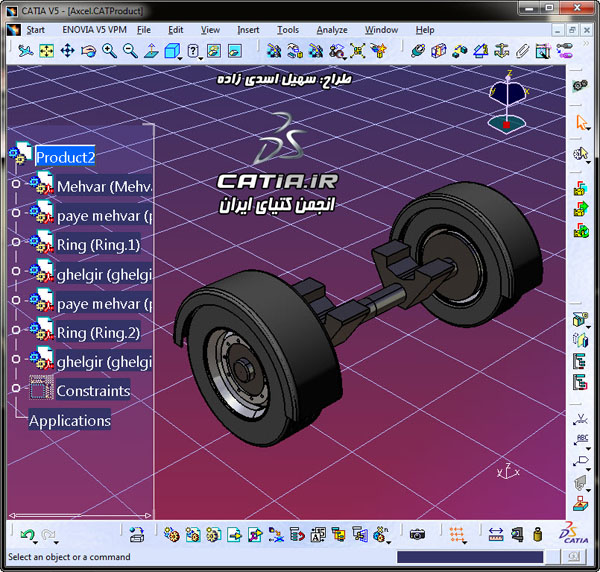This screenshot has width=600, height=572.
Task: Click the dark command input field
Action: [470, 557]
